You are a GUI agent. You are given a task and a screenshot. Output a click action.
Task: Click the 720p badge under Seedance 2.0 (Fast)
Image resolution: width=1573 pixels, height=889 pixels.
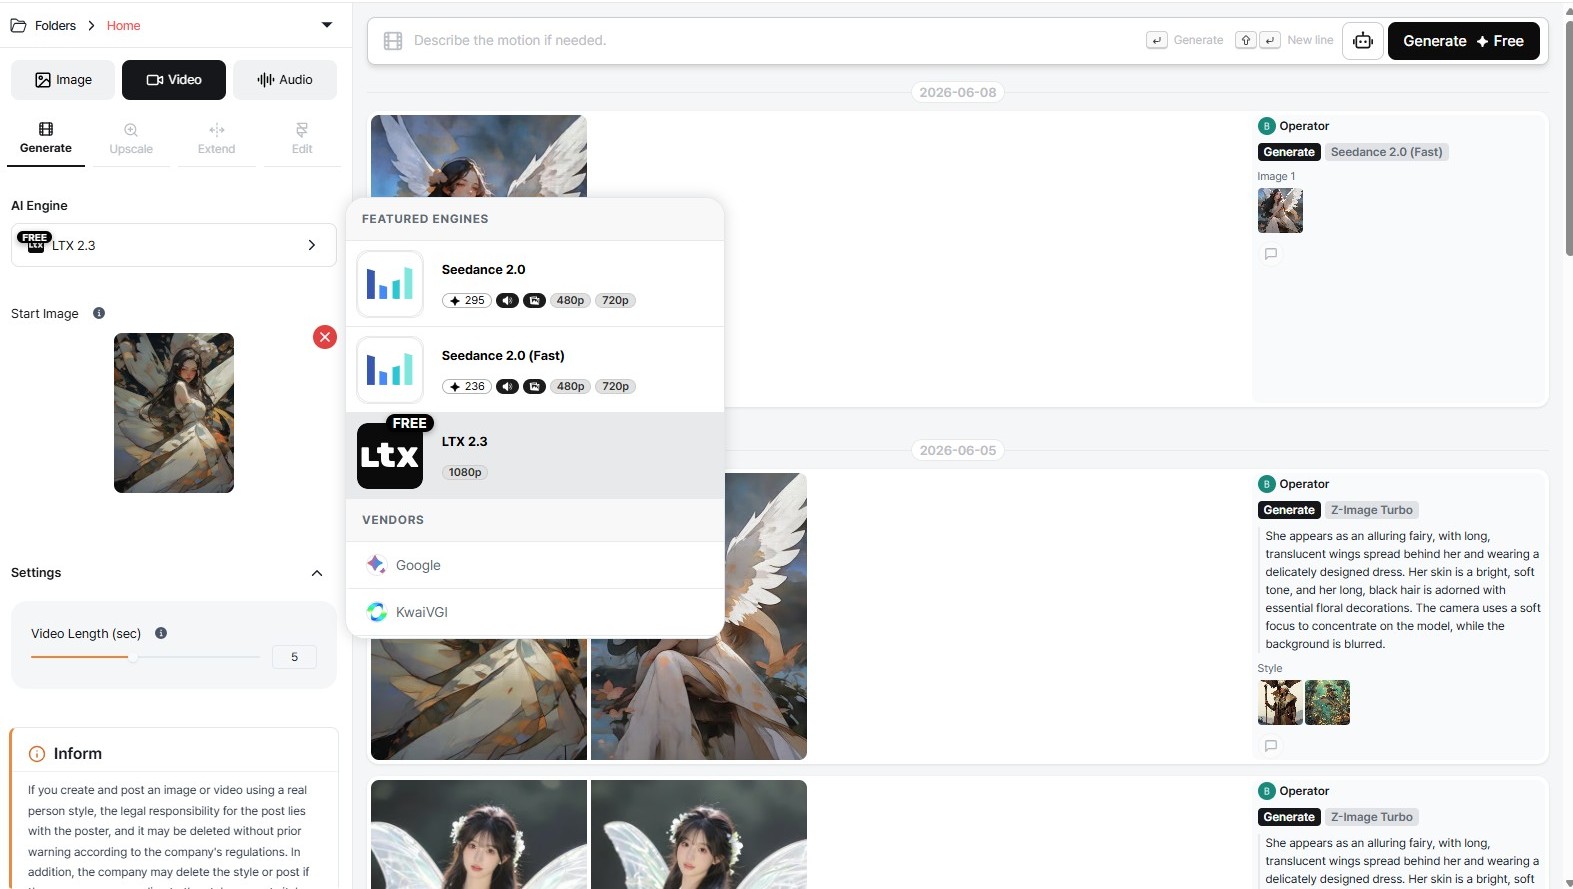[x=615, y=387]
